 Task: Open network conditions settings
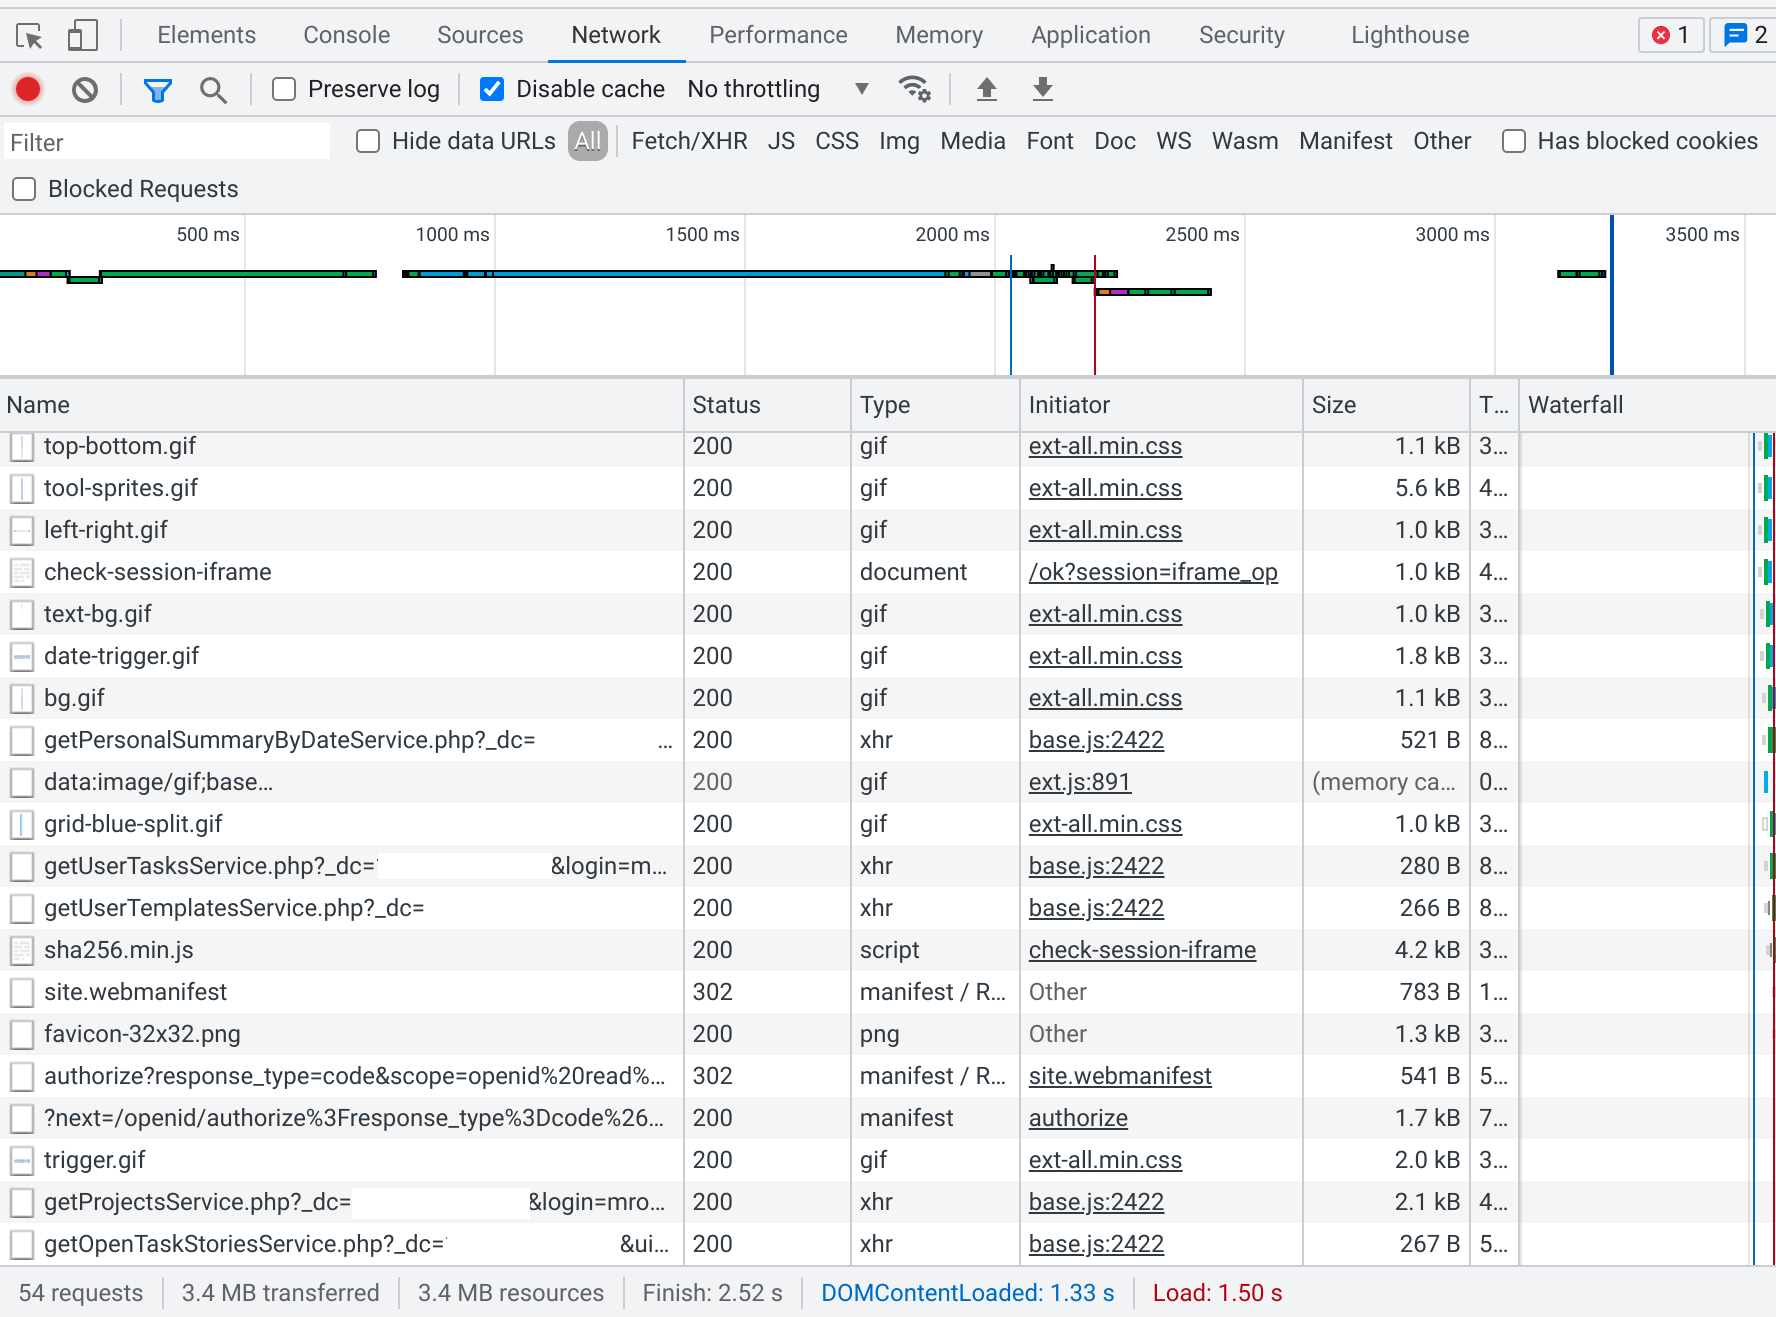[915, 89]
